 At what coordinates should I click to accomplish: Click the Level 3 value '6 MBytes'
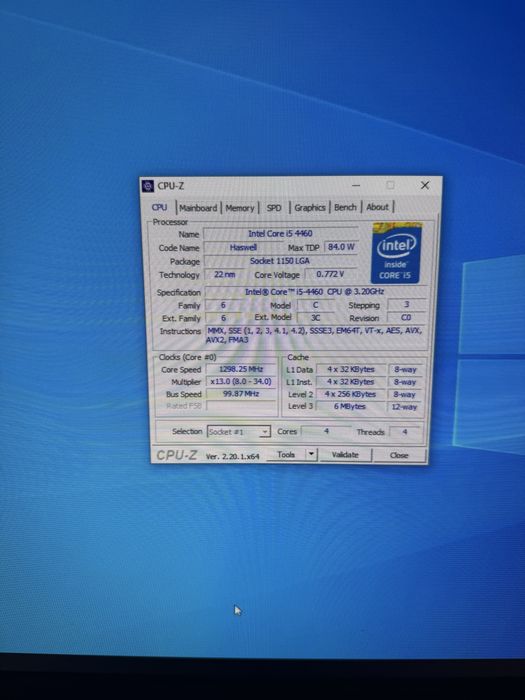click(x=350, y=407)
